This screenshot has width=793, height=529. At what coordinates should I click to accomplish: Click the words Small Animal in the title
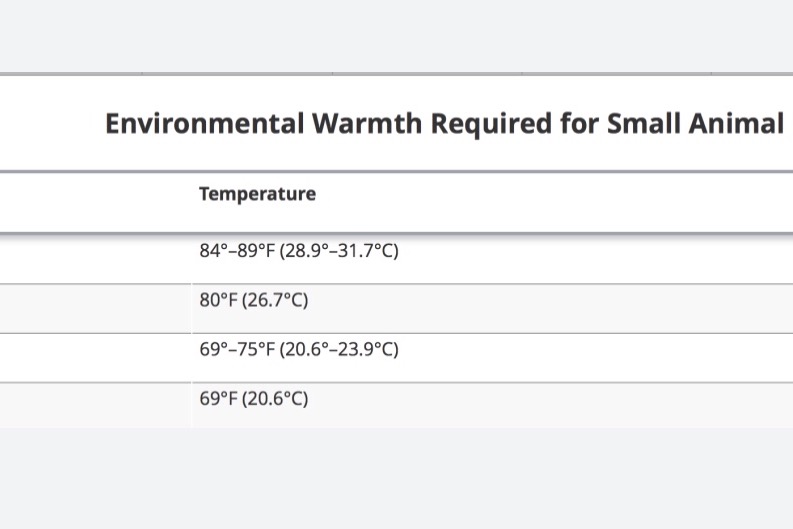tap(695, 123)
